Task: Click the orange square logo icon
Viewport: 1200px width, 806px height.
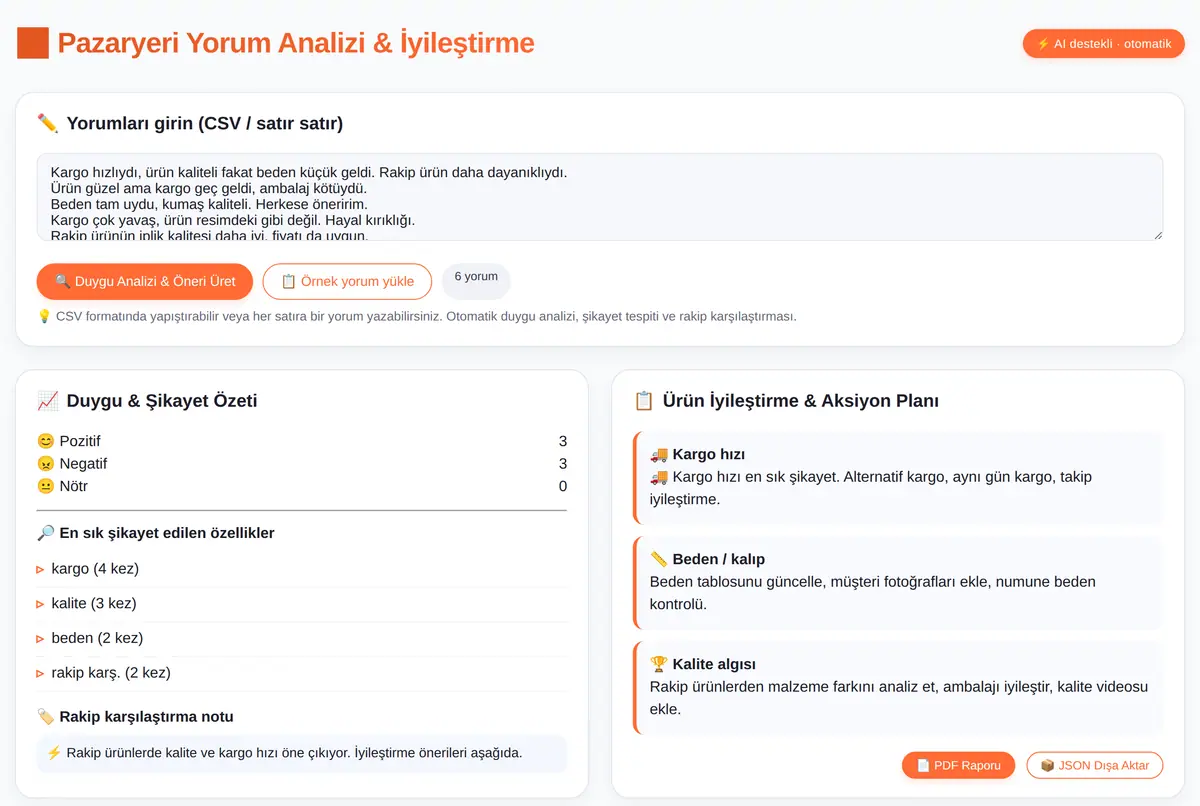Action: click(x=33, y=43)
